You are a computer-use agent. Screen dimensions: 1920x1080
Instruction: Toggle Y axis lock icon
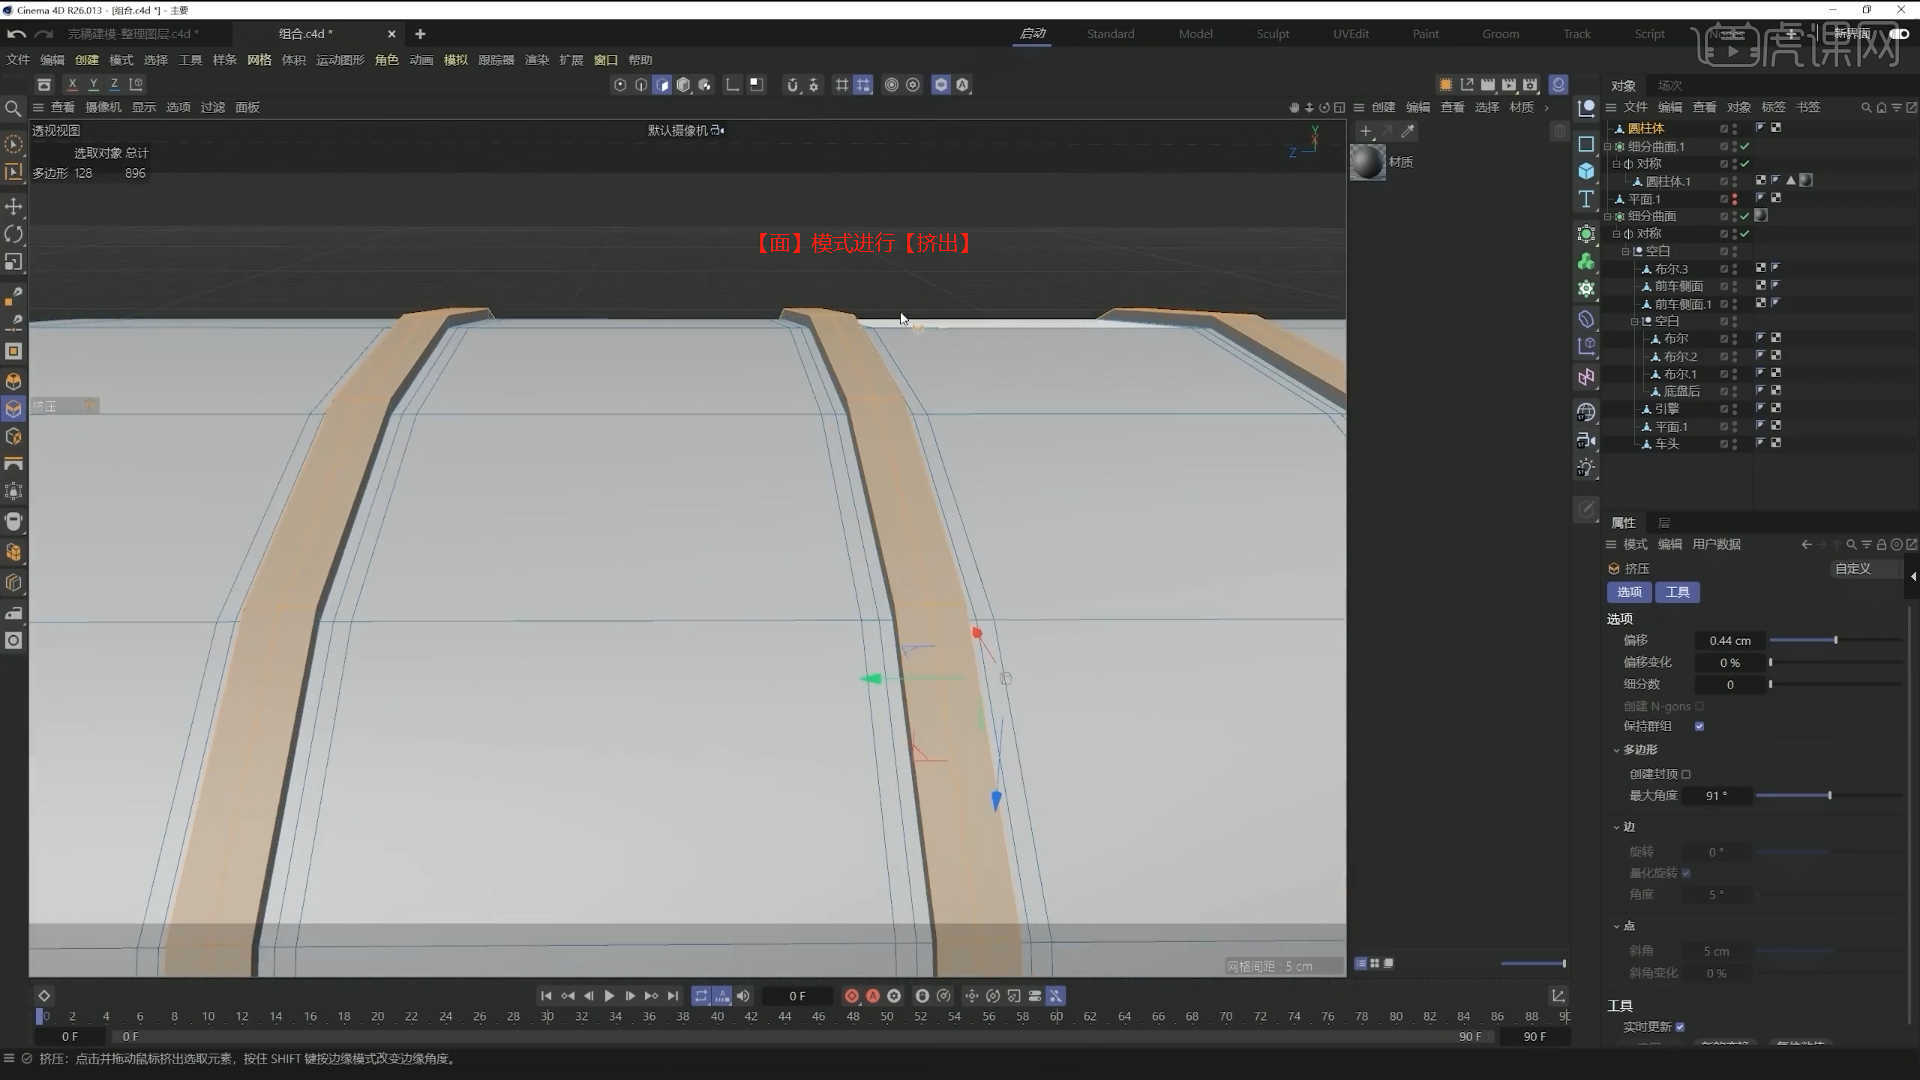point(93,85)
